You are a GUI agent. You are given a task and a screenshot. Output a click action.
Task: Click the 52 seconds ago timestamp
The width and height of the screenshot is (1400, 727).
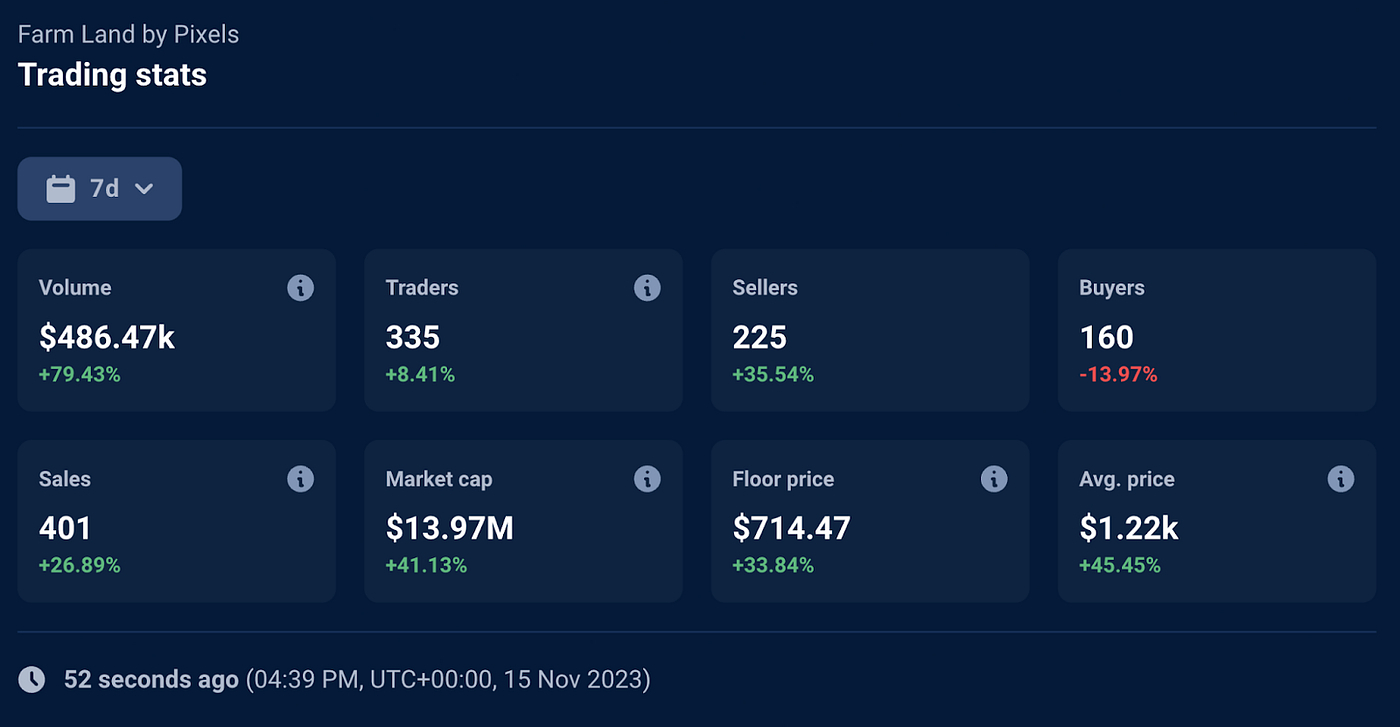151,680
